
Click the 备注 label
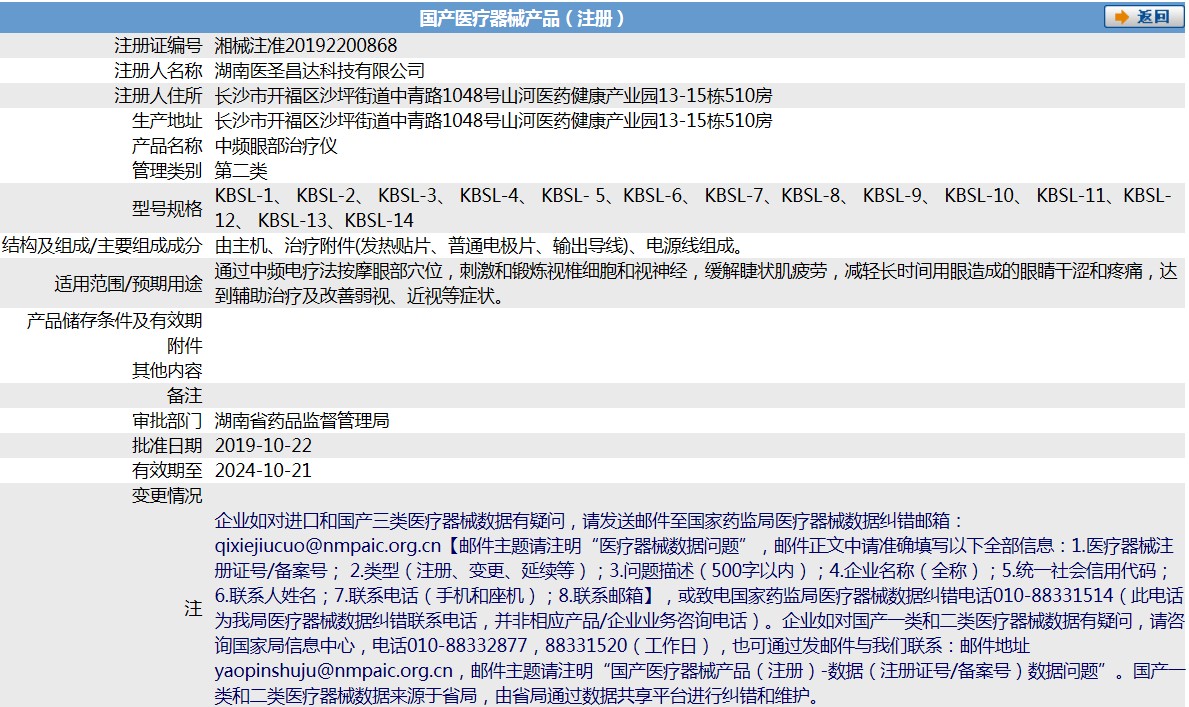pos(185,396)
